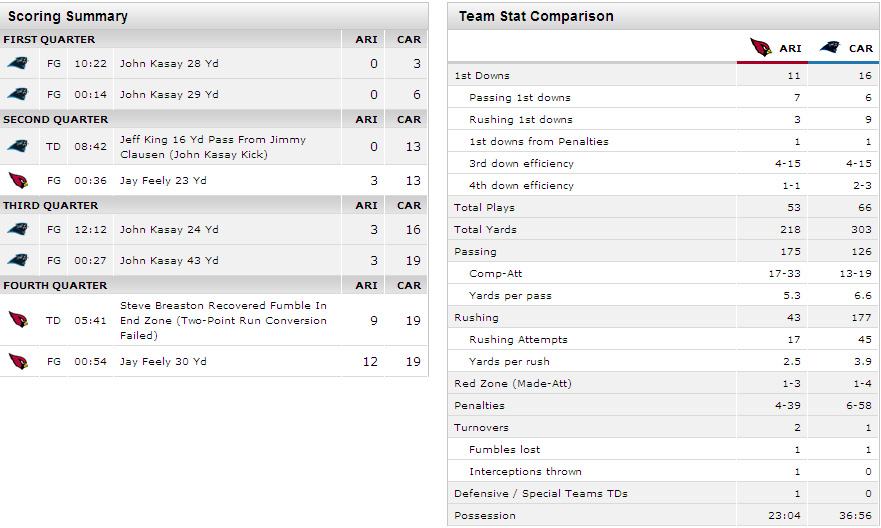Select the First Quarter section header
Image resolution: width=881 pixels, height=528 pixels.
(49, 39)
